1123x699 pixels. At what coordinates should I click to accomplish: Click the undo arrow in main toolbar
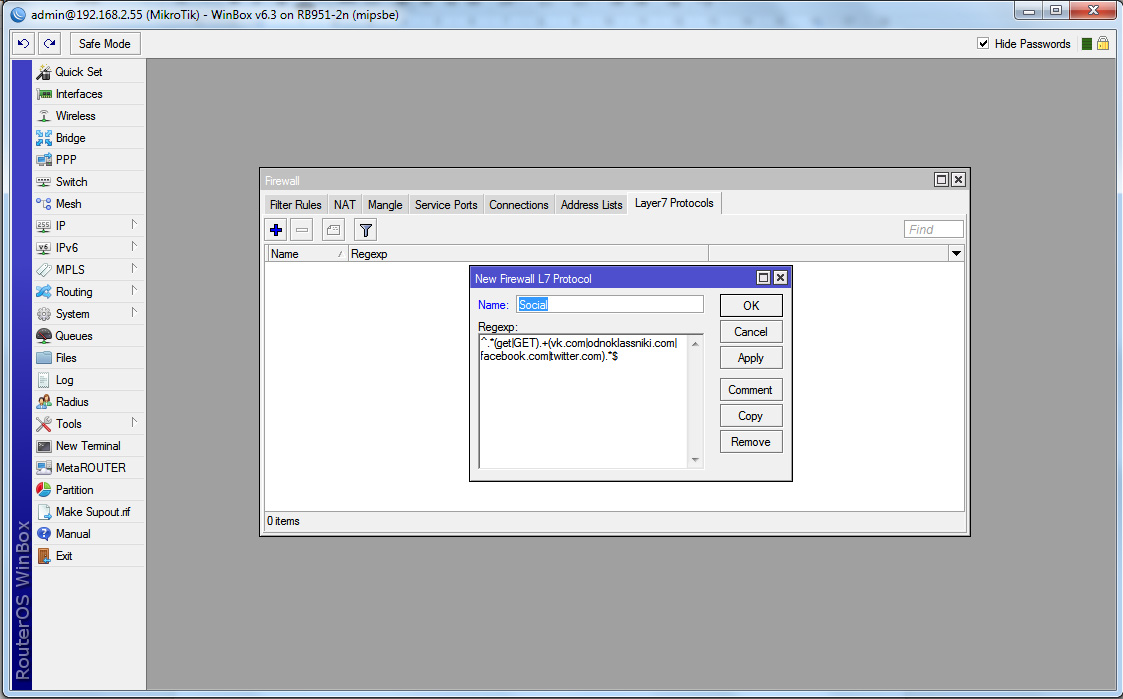24,44
